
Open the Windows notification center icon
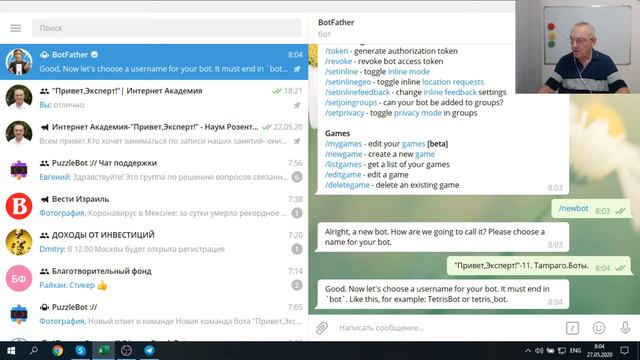pyautogui.click(x=624, y=351)
